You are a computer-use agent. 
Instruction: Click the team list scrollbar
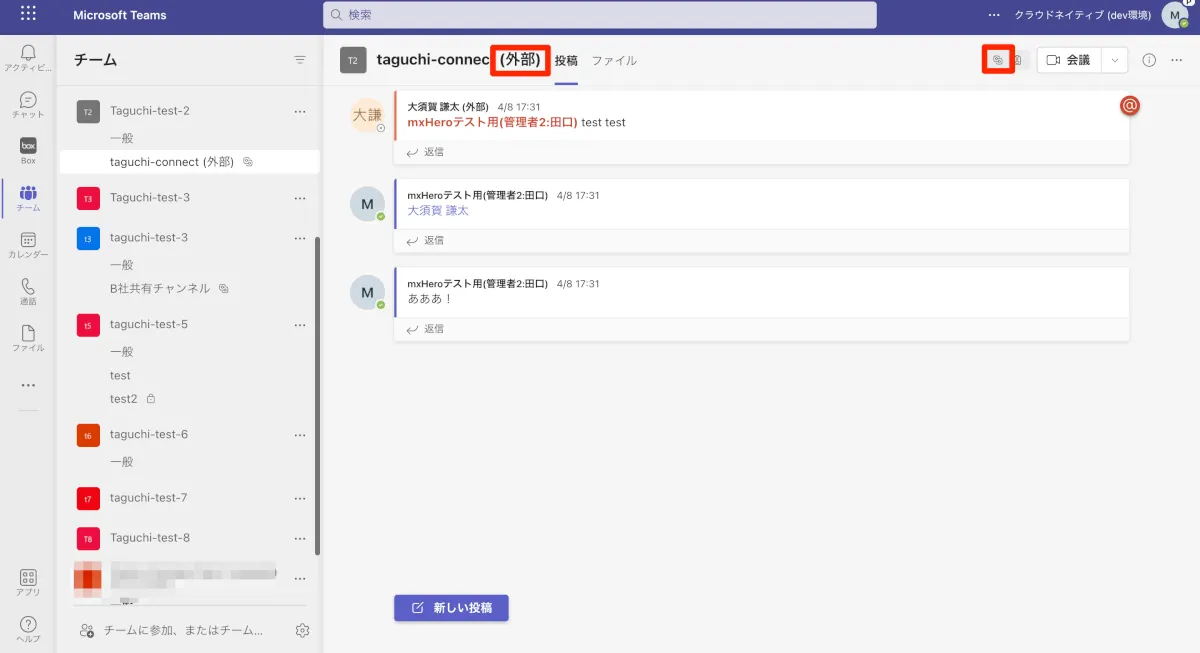click(318, 396)
